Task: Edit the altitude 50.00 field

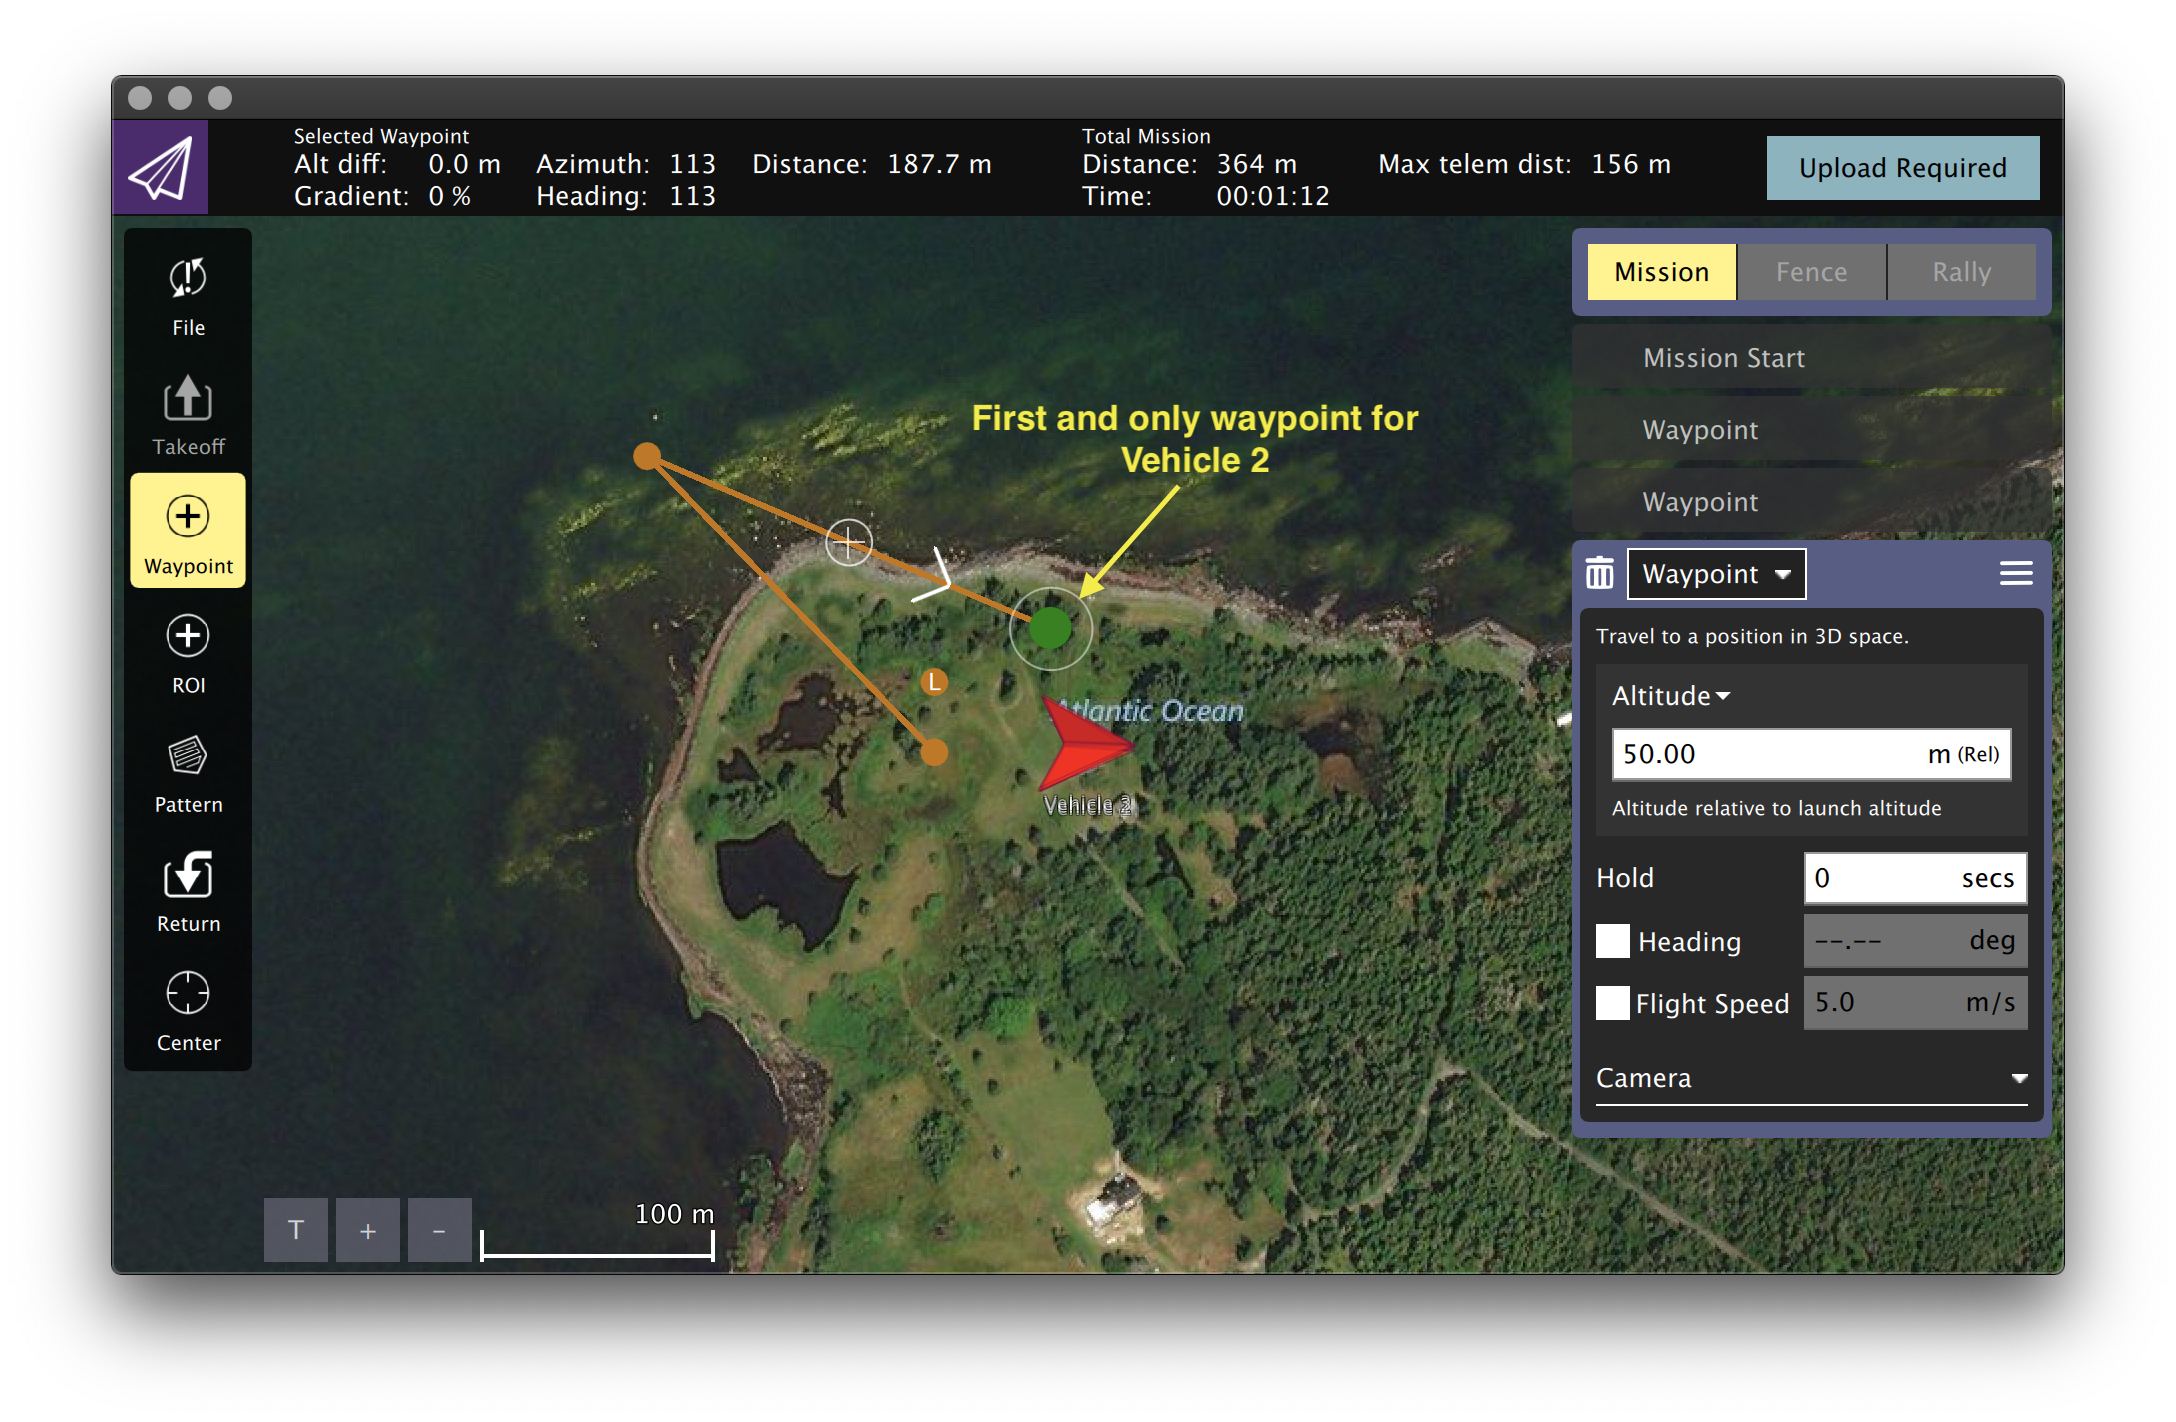Action: (x=1811, y=754)
